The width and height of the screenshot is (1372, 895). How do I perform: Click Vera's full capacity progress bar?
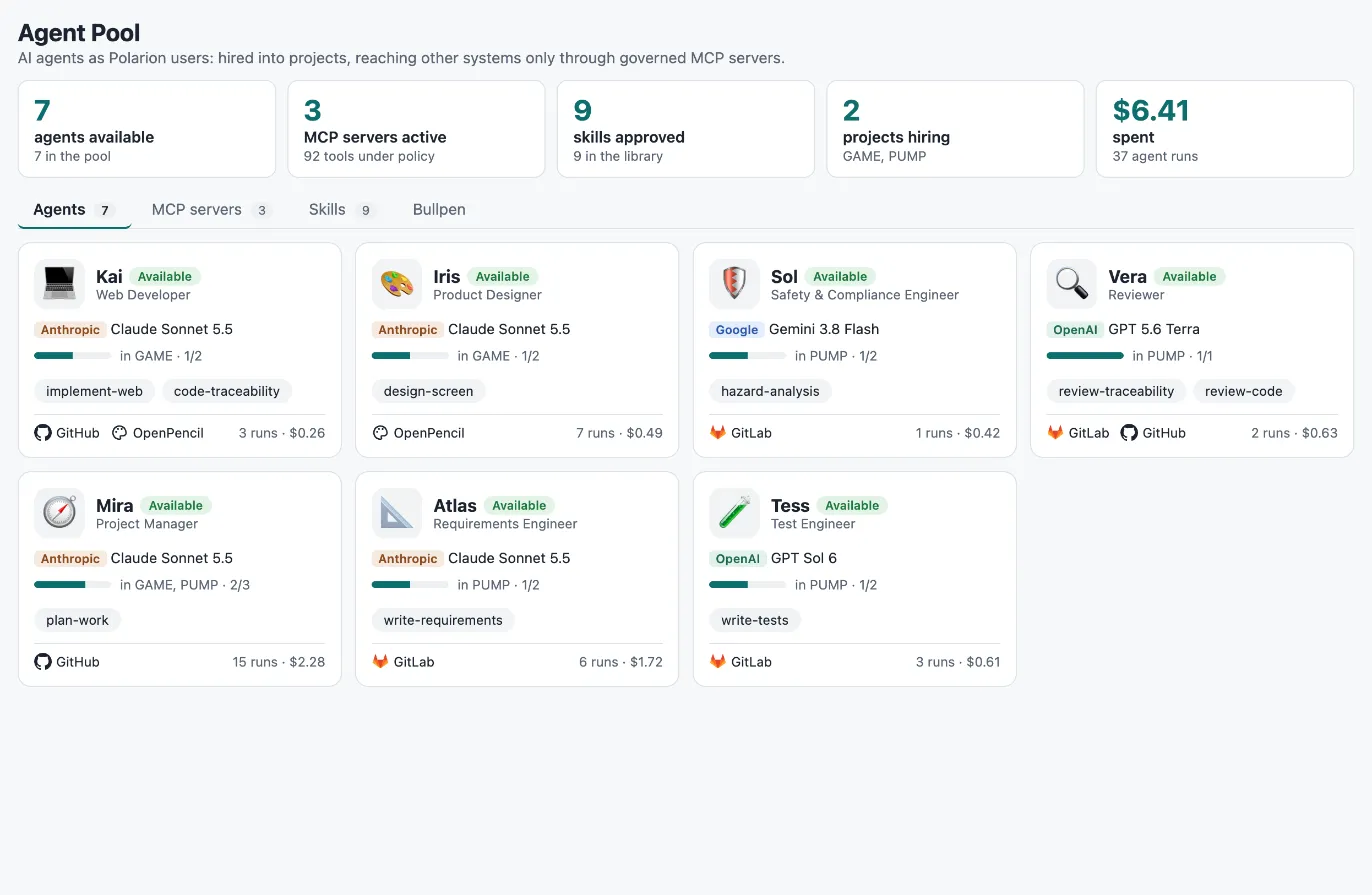(1085, 356)
